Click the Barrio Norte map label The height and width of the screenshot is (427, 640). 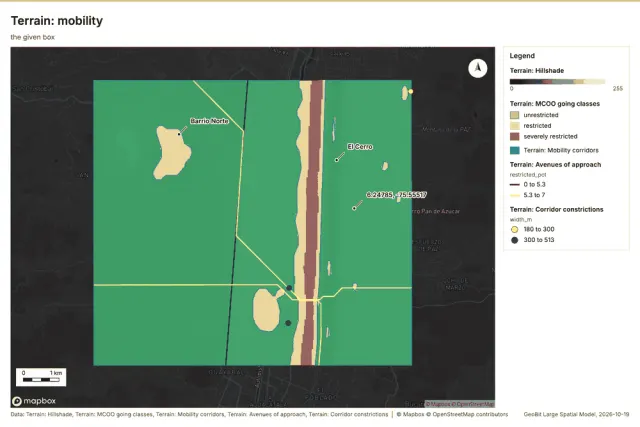click(209, 121)
